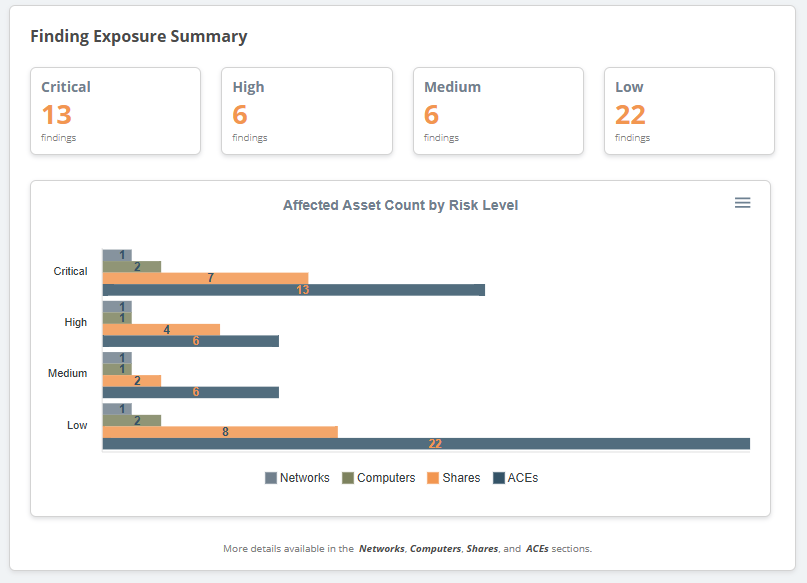Open the Computers section link

(x=435, y=549)
